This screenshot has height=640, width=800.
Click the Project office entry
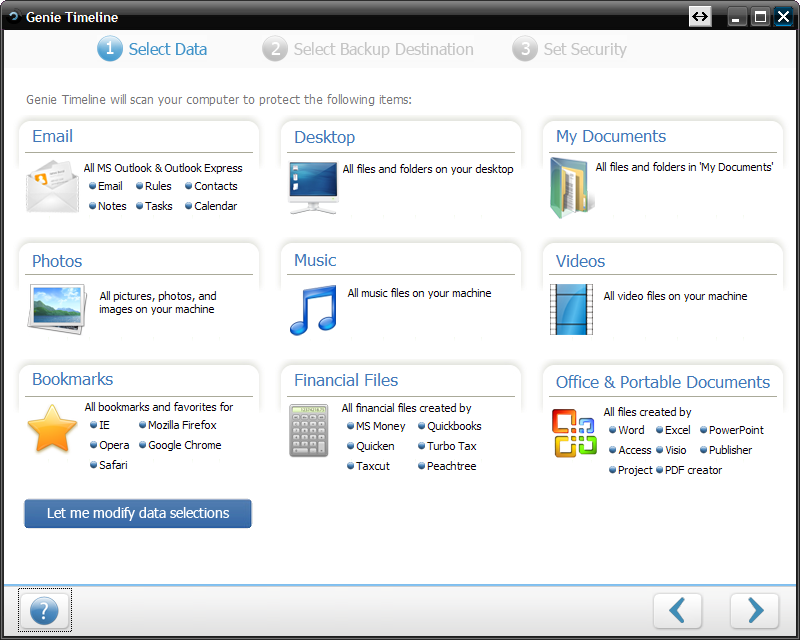(x=631, y=470)
